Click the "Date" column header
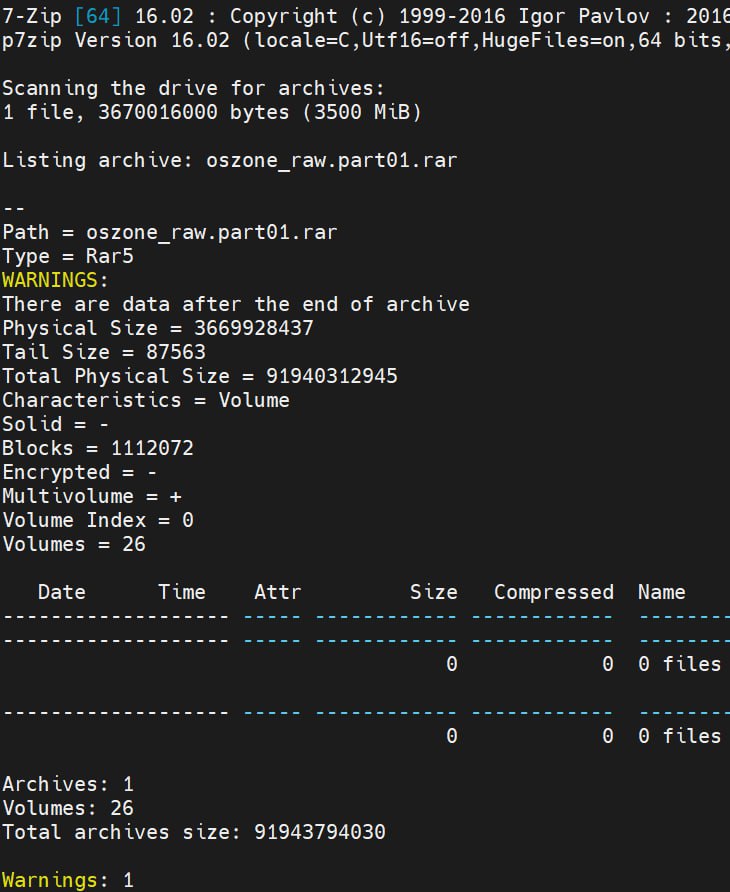 click(62, 592)
